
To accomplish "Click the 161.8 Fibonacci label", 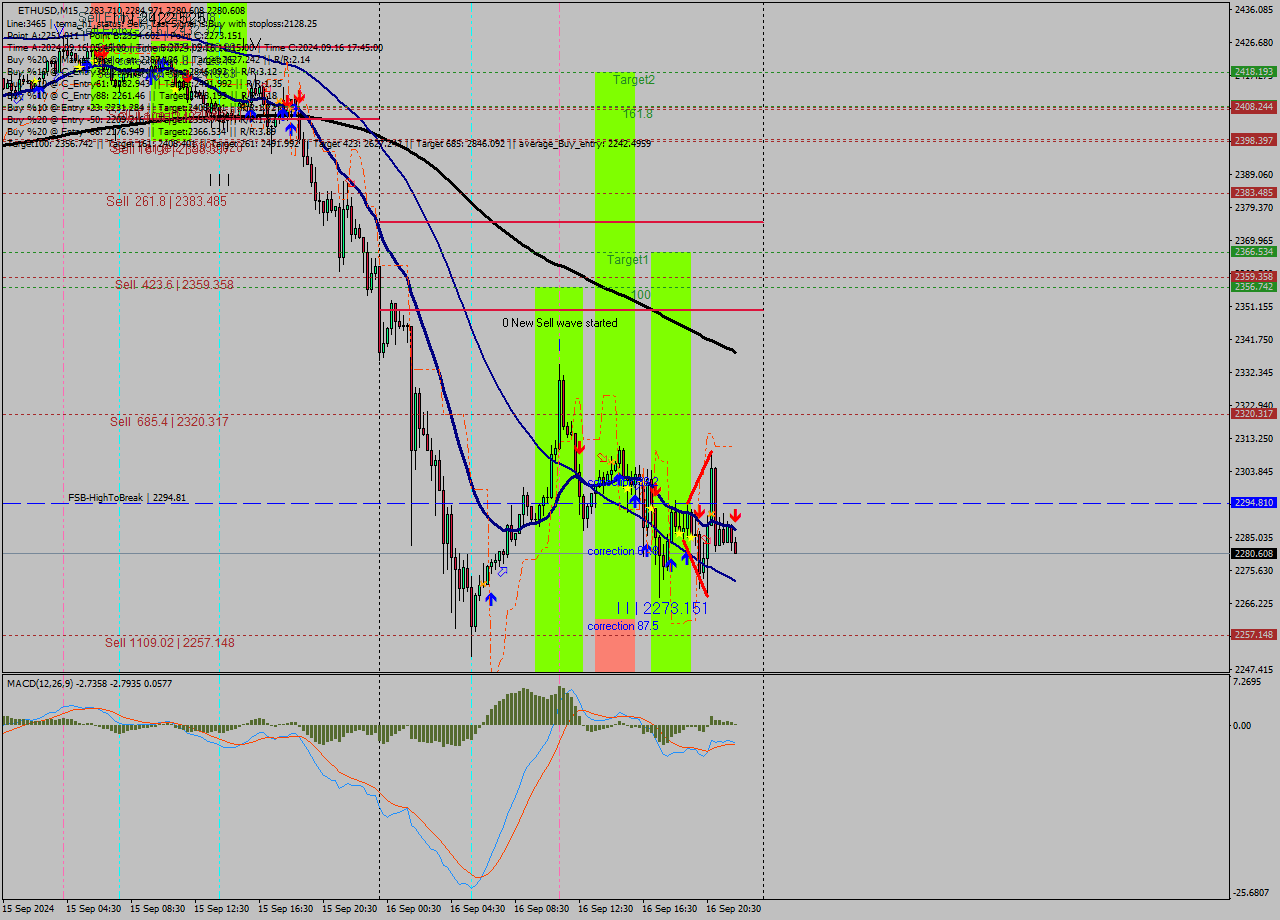I will 638,115.
